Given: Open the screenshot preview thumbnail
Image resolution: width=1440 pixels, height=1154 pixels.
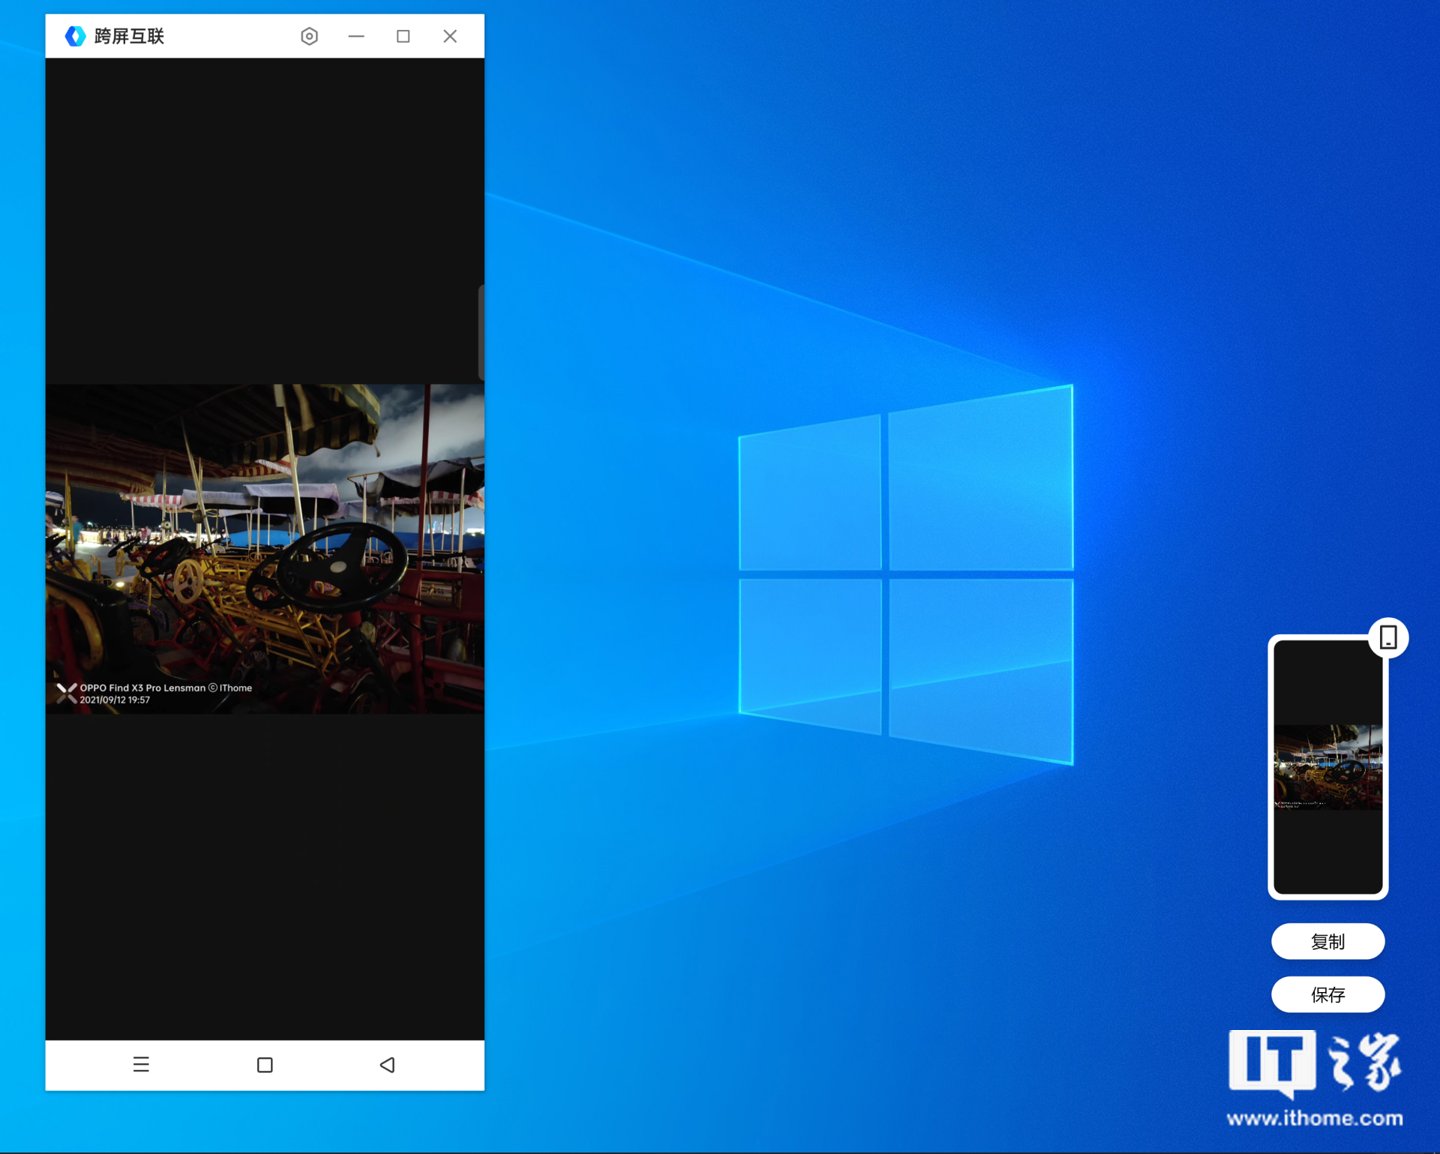Looking at the screenshot, I should 1328,767.
